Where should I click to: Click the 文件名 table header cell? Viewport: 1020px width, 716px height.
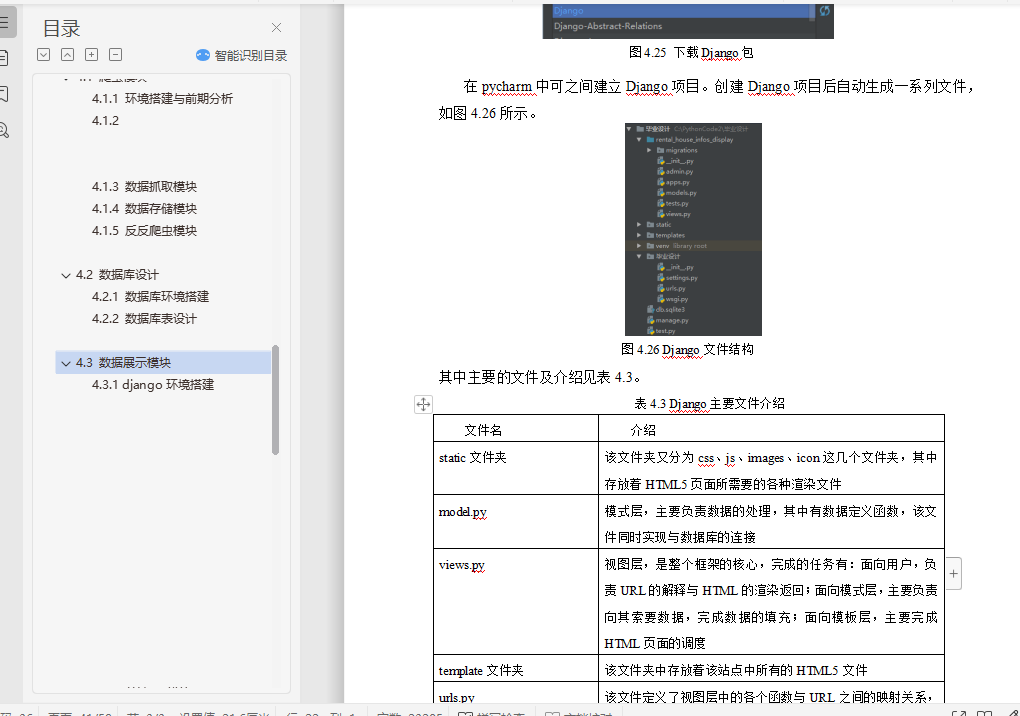[x=516, y=429]
